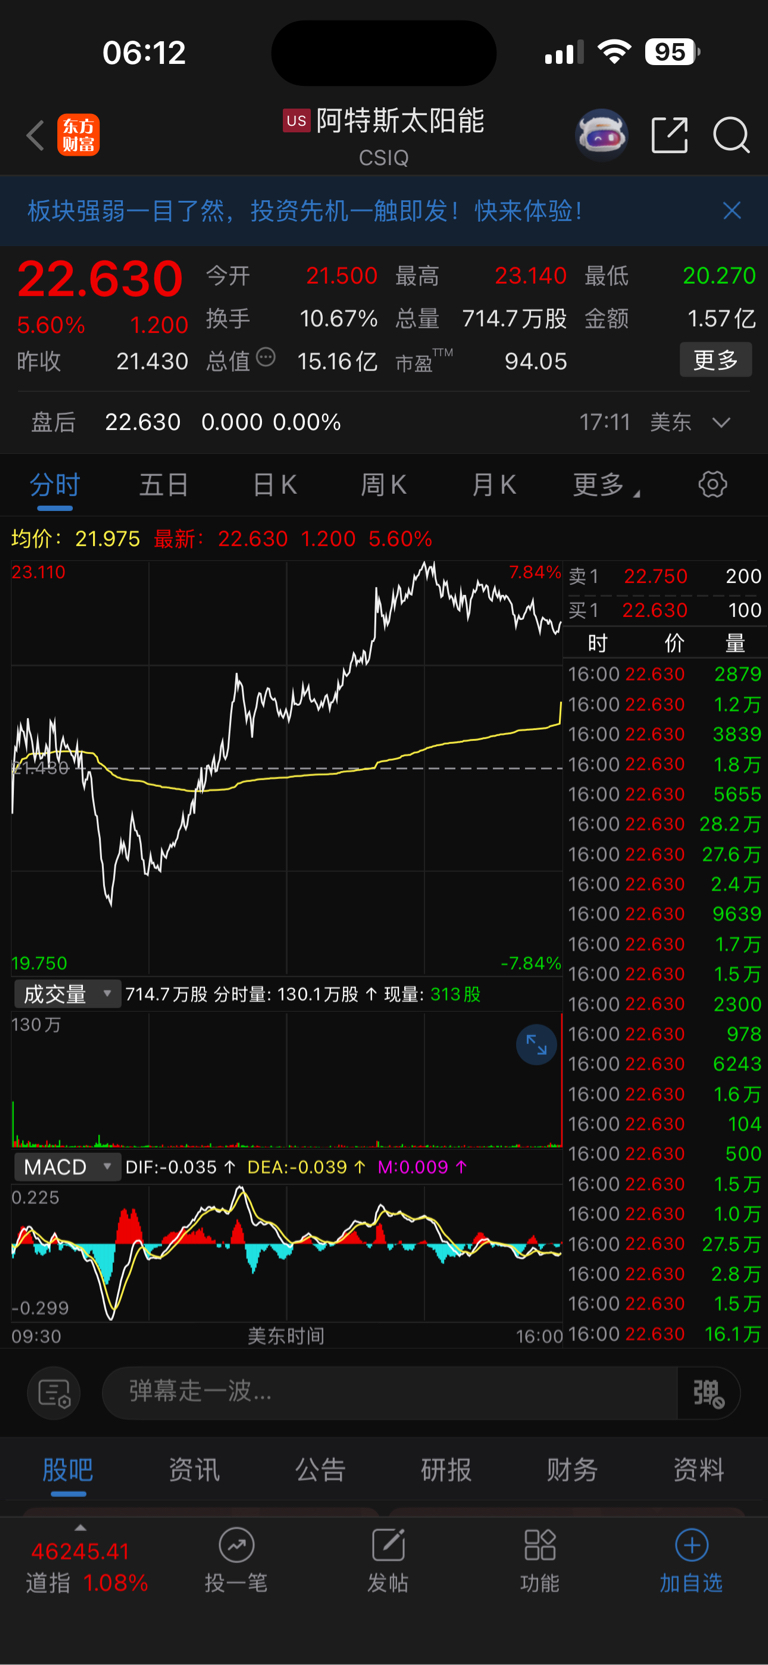The image size is (768, 1665).
Task: Tap the 发帖 compose icon
Action: tap(388, 1545)
